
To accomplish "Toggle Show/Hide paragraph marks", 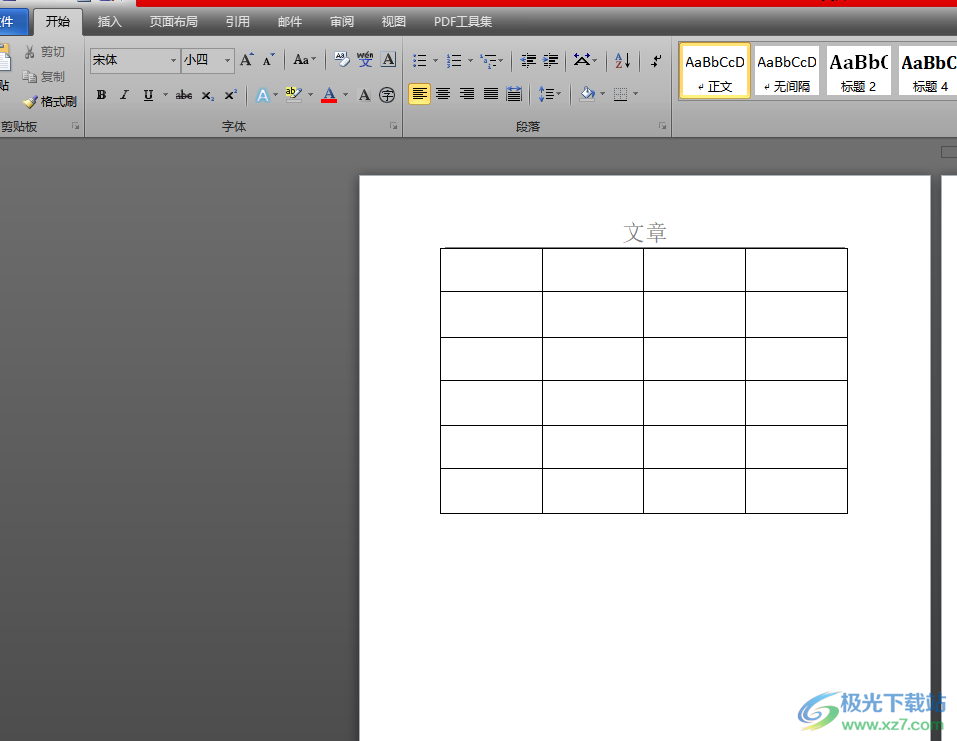I will [656, 60].
